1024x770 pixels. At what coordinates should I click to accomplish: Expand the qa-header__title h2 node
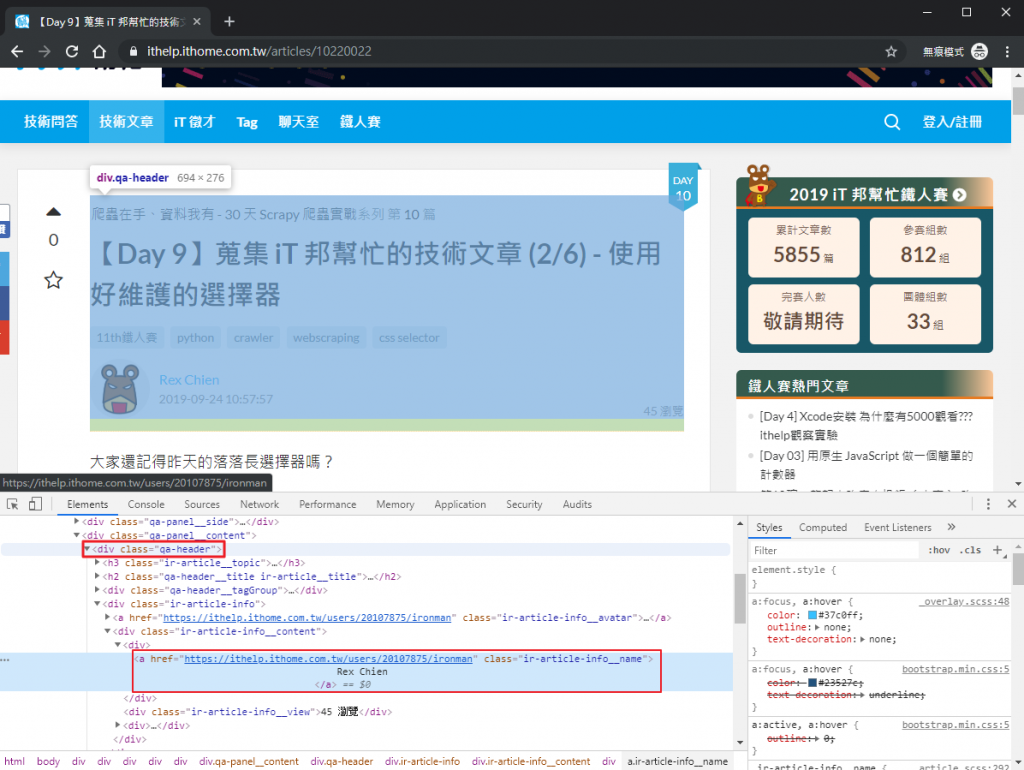point(97,576)
